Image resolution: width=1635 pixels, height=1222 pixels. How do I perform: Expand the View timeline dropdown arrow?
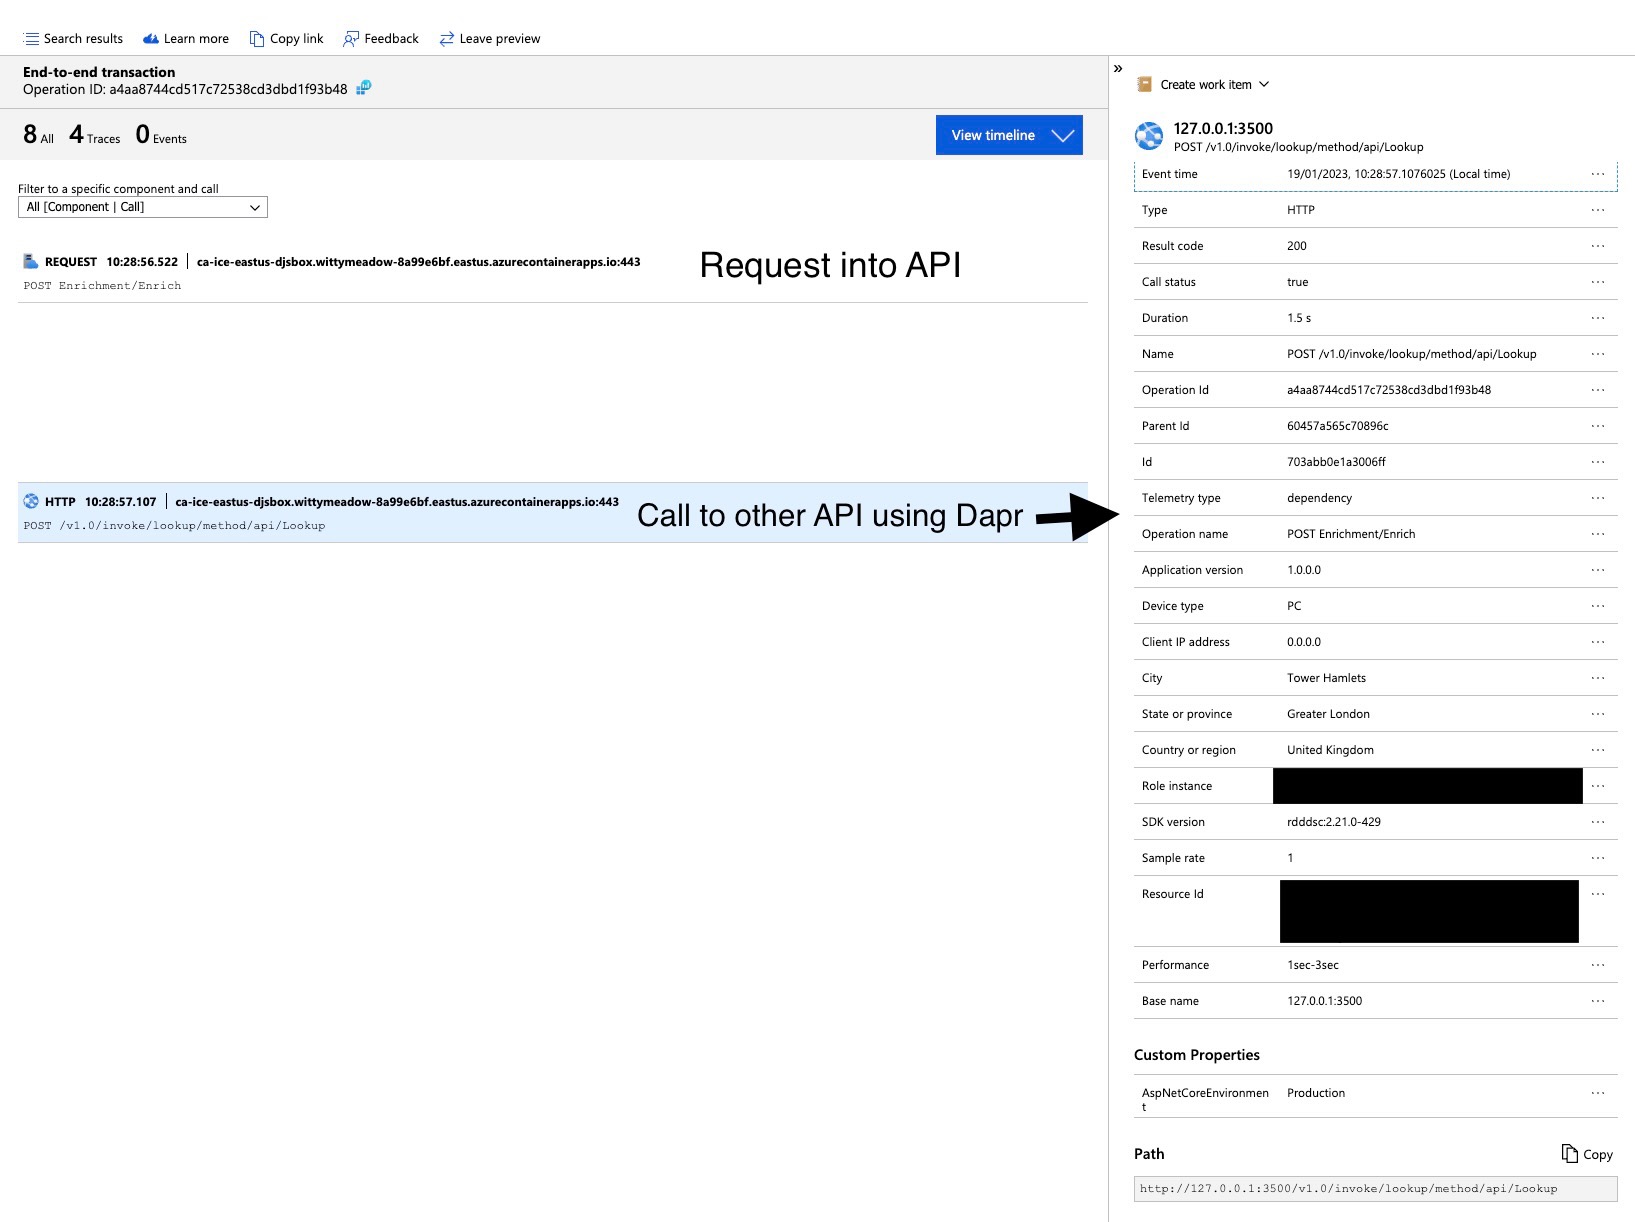tap(1063, 135)
